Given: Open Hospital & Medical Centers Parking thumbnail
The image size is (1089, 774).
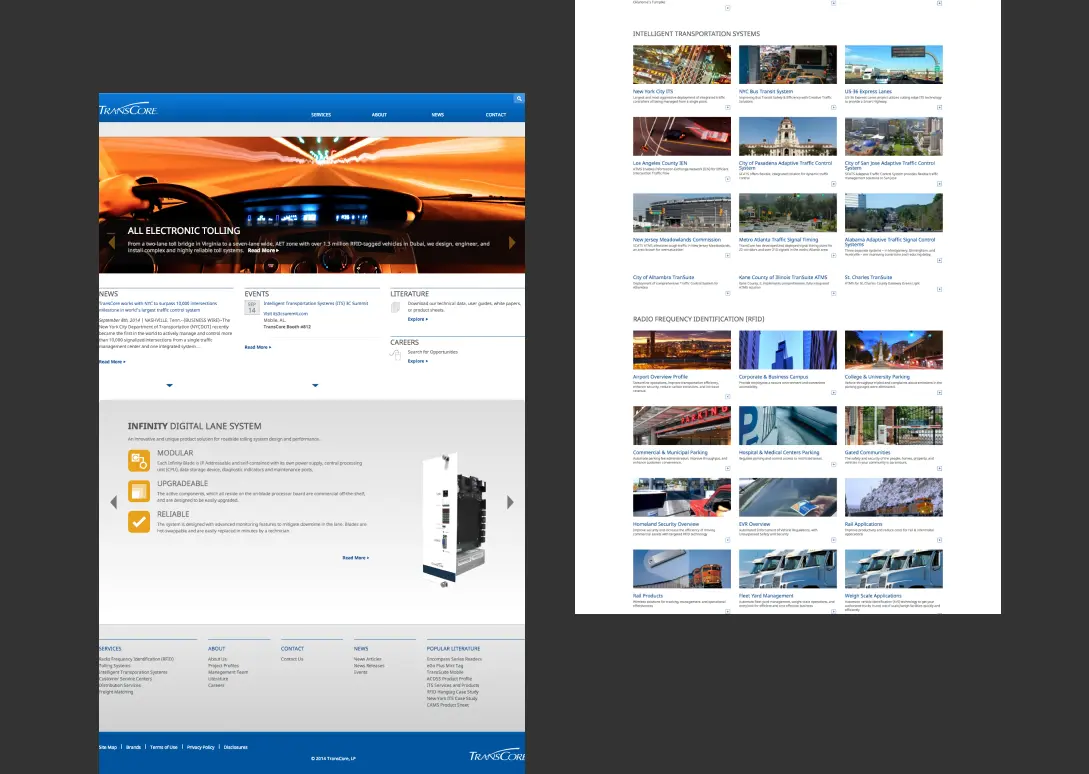Looking at the screenshot, I should [x=788, y=426].
